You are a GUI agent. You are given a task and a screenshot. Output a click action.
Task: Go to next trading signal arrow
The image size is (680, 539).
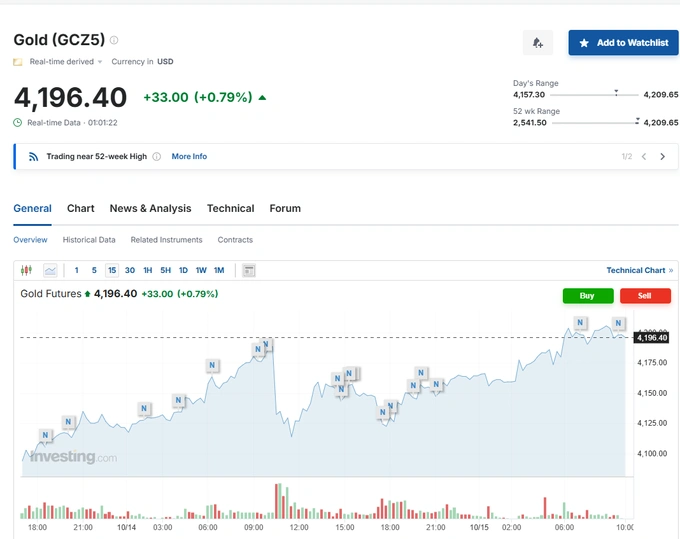tap(662, 157)
